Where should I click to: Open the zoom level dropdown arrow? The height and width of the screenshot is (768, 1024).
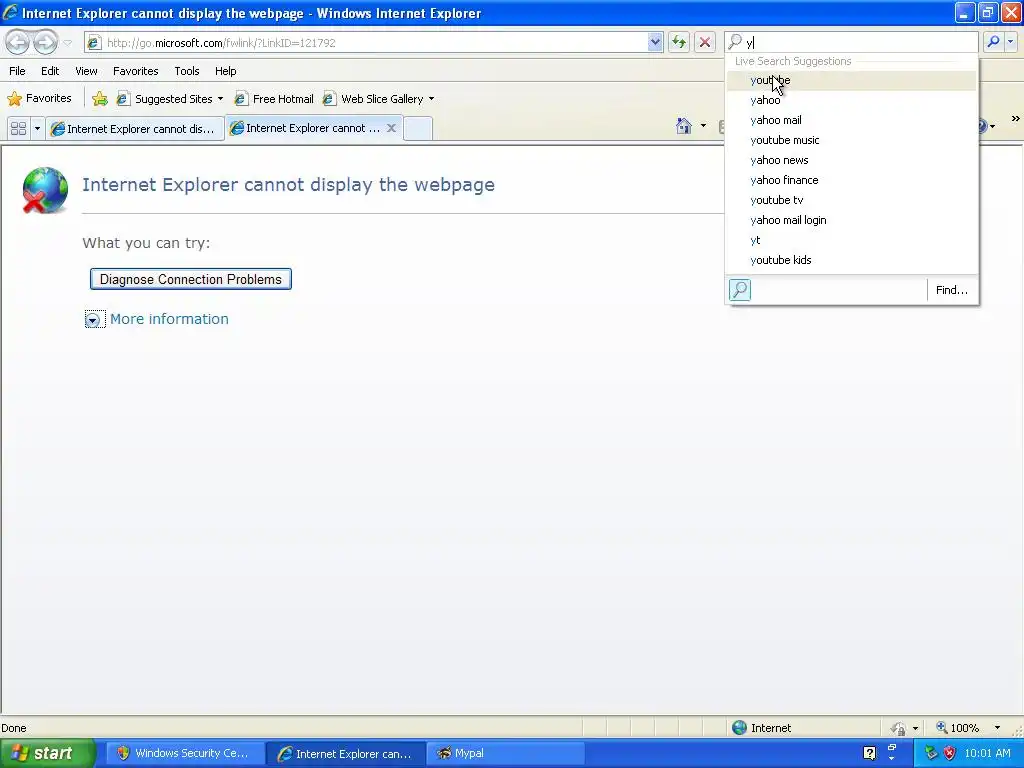click(x=997, y=728)
